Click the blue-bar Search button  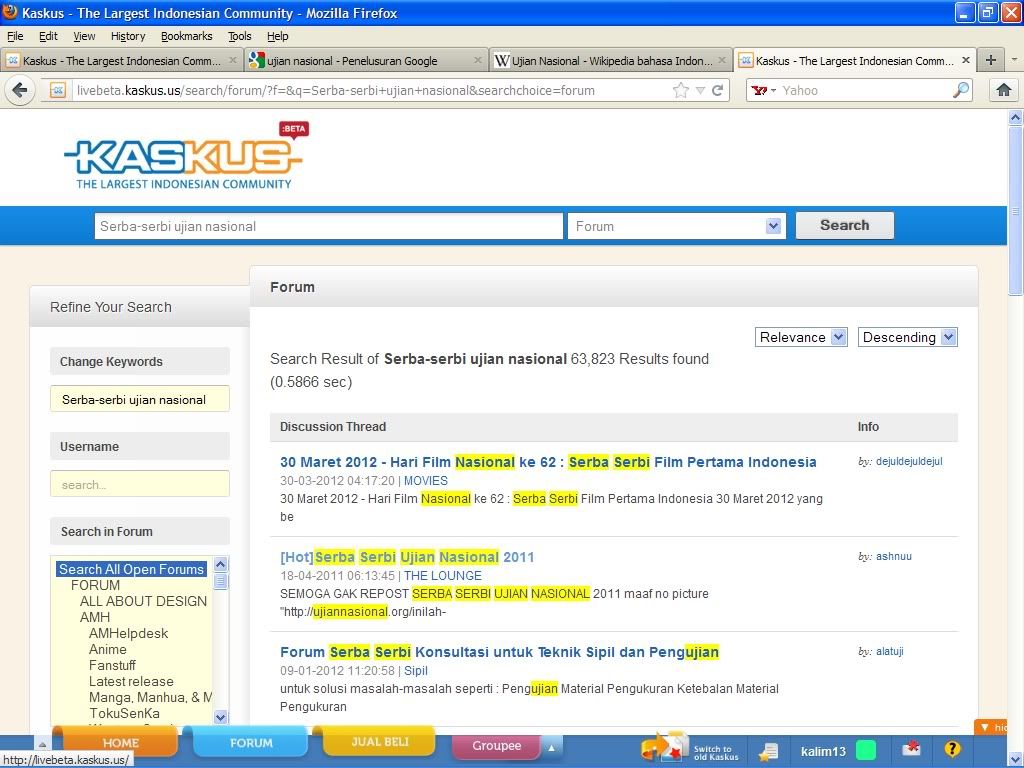click(x=844, y=225)
